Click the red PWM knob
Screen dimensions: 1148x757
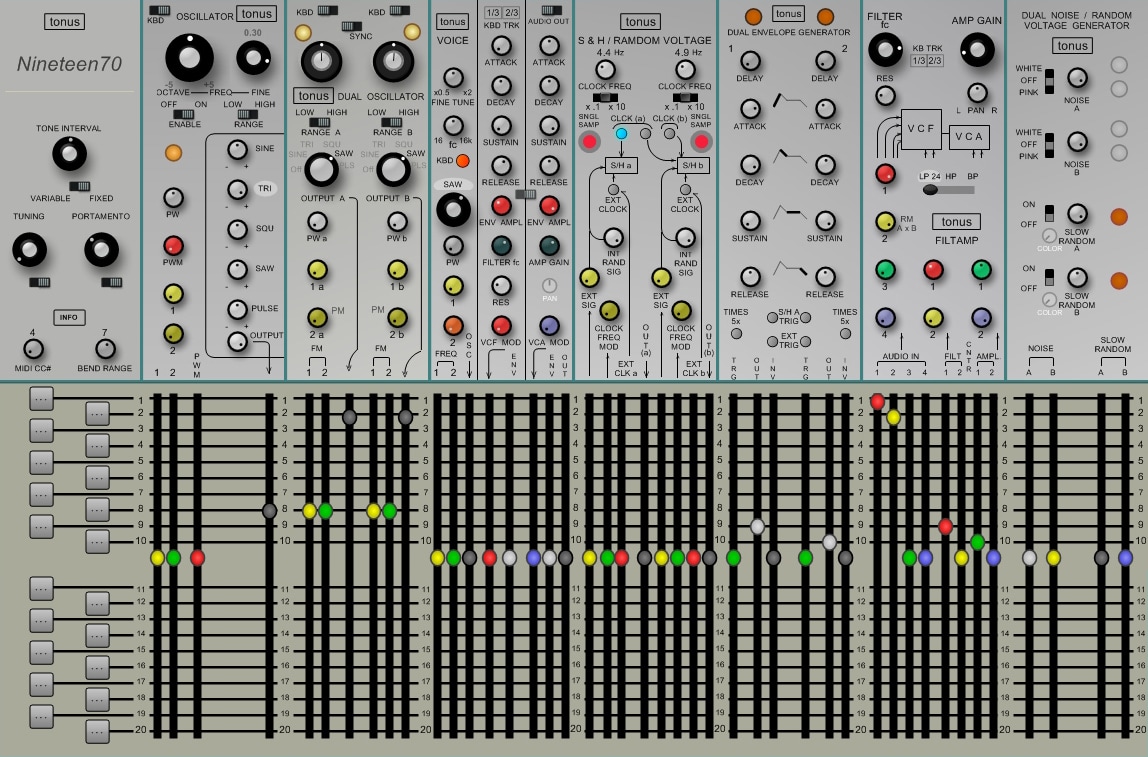pos(173,245)
